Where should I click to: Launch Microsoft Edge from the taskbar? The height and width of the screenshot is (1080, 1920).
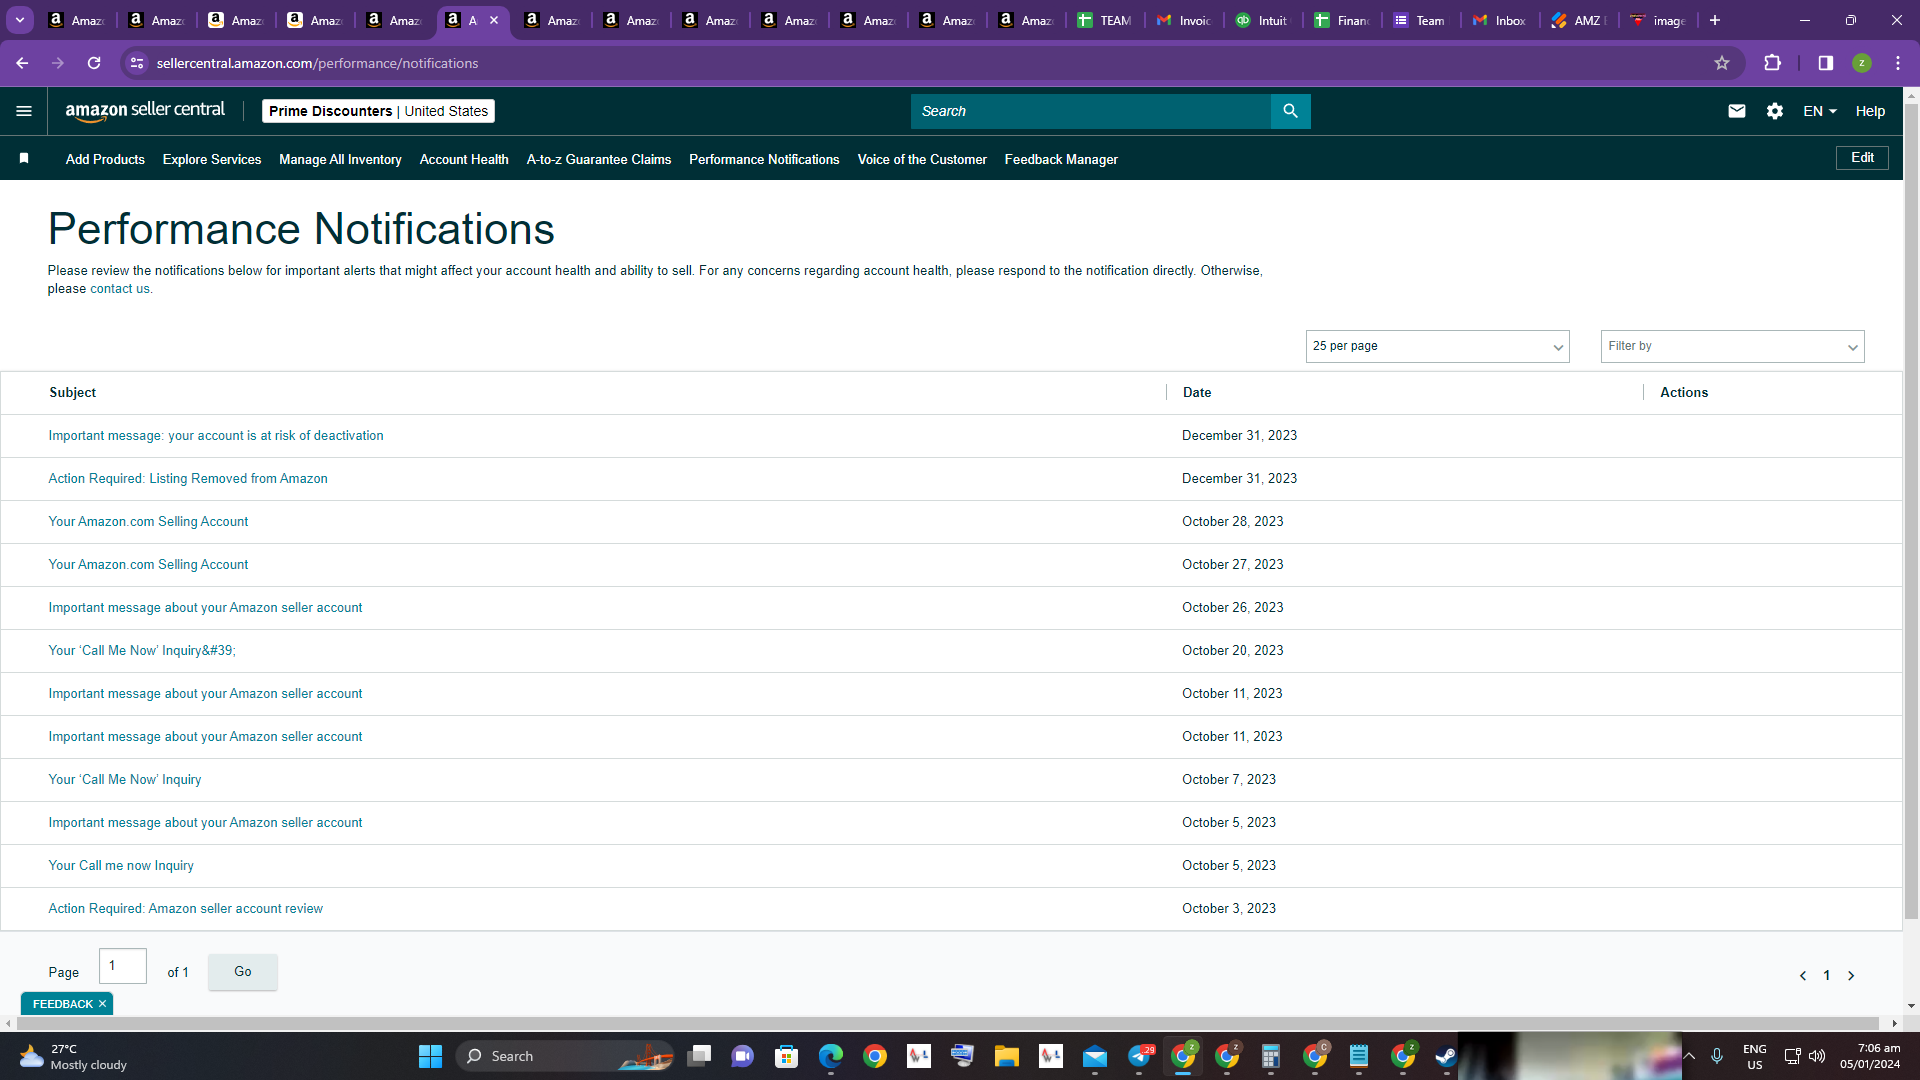click(x=831, y=1056)
